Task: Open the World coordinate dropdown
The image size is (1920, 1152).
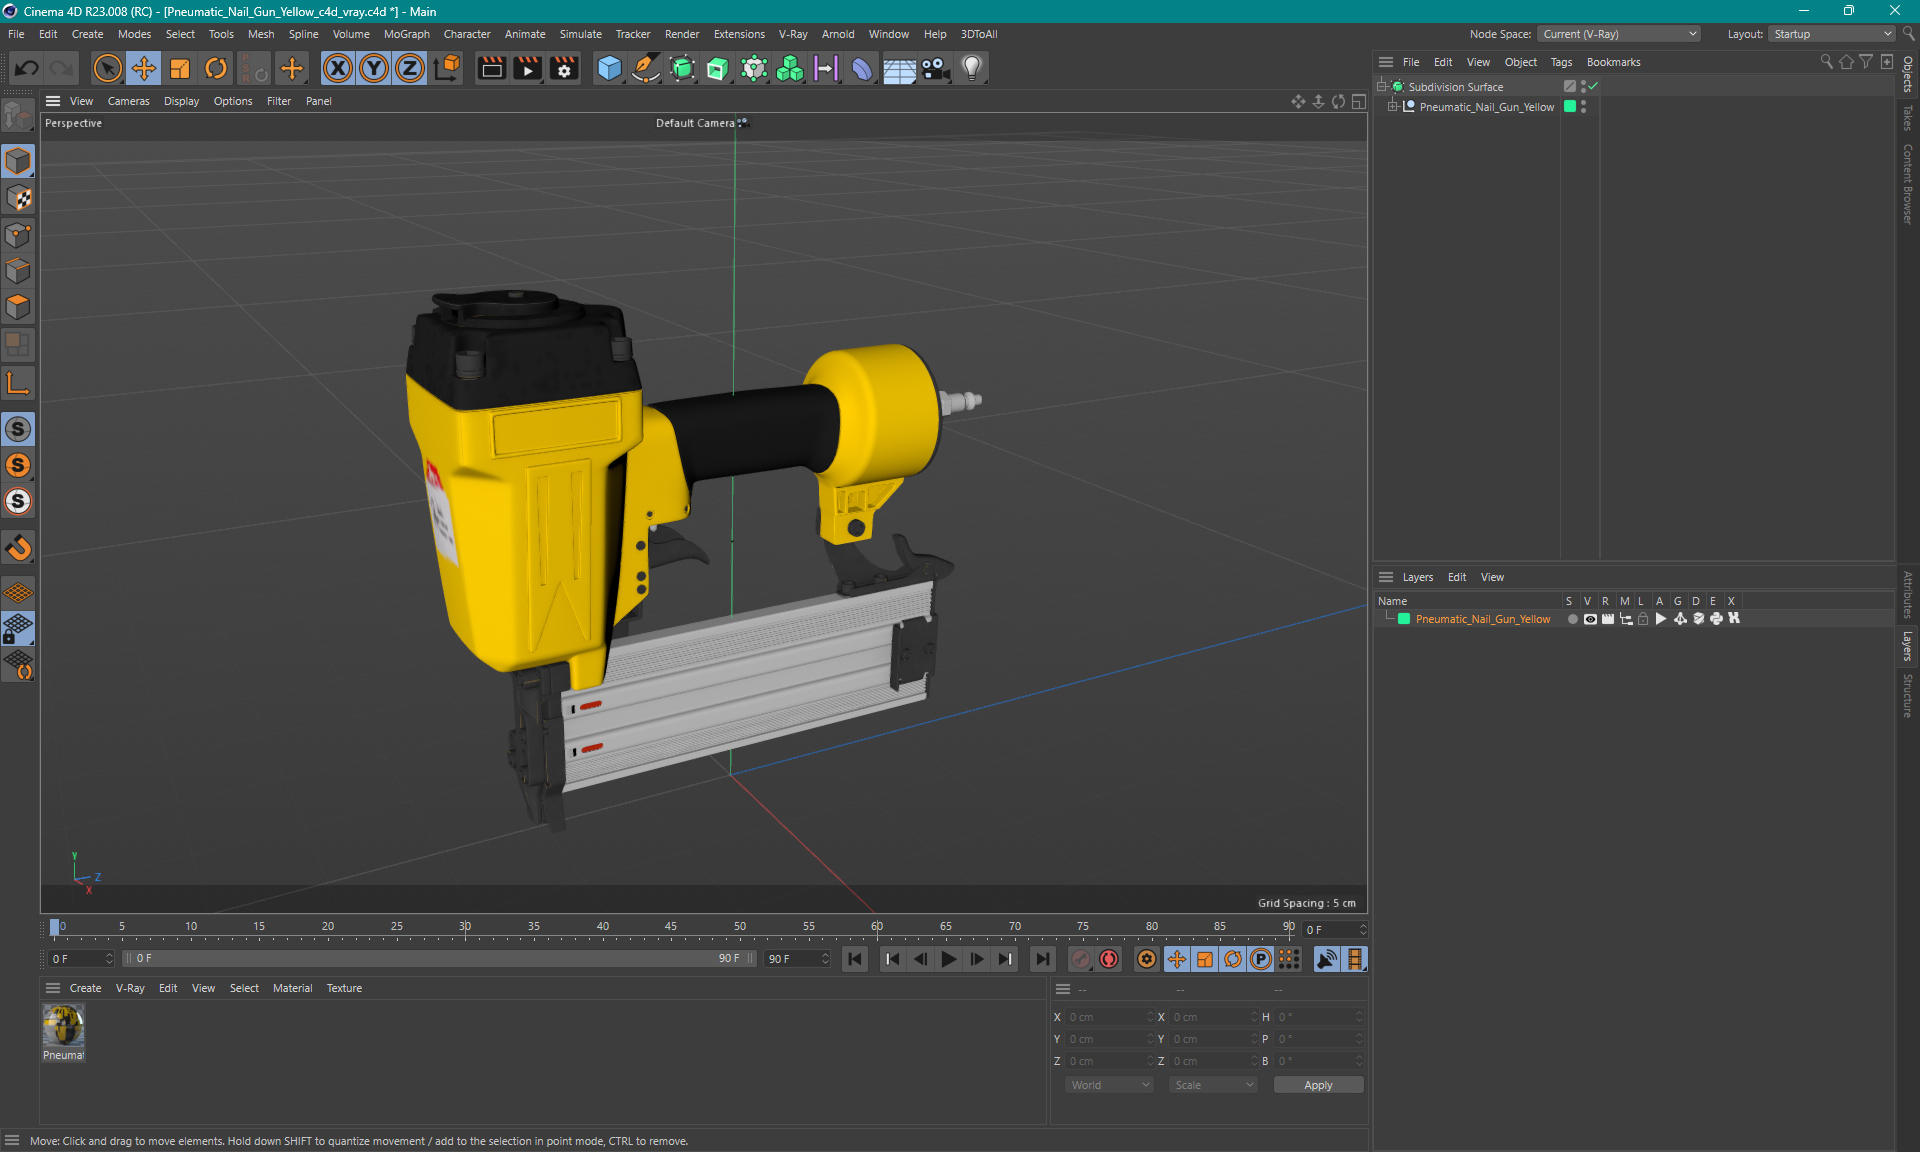Action: 1109,1085
